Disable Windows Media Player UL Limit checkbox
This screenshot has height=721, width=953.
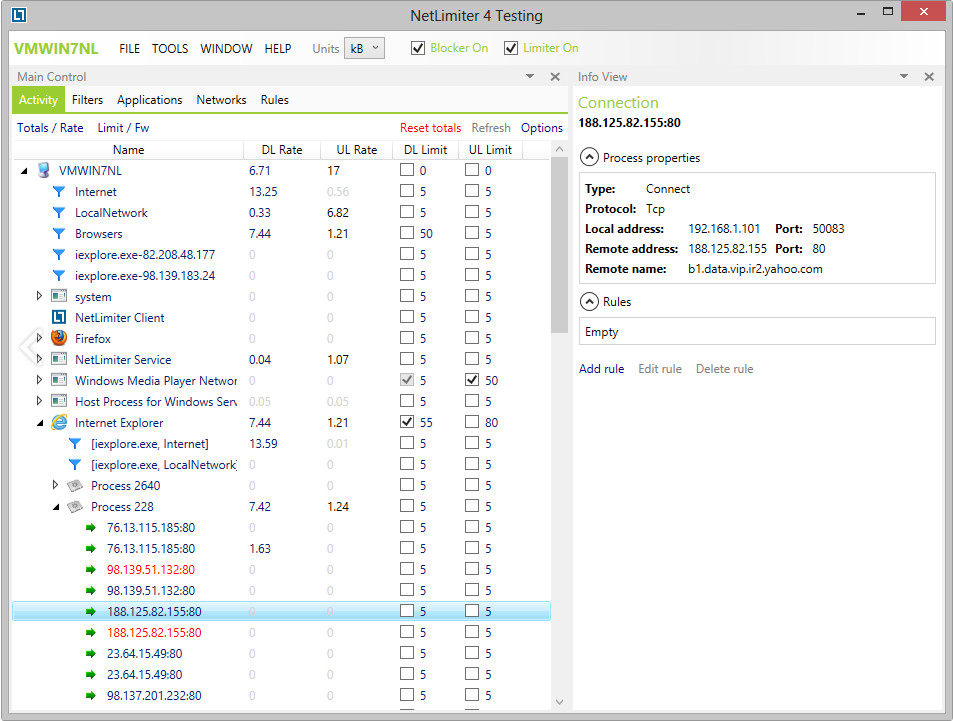coord(472,379)
